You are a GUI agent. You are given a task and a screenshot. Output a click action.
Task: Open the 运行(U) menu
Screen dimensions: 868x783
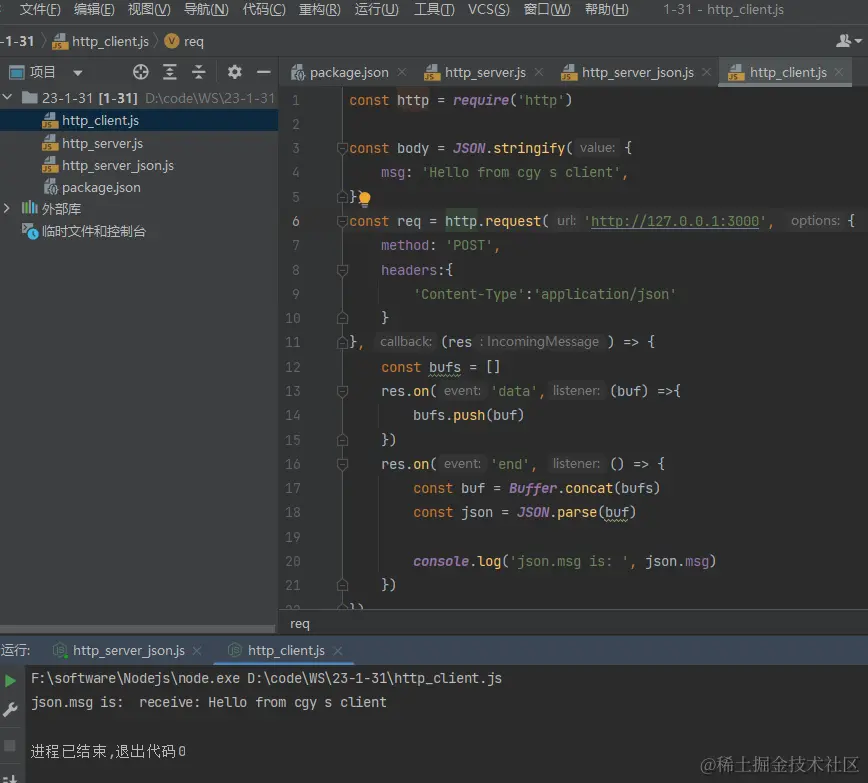click(376, 10)
